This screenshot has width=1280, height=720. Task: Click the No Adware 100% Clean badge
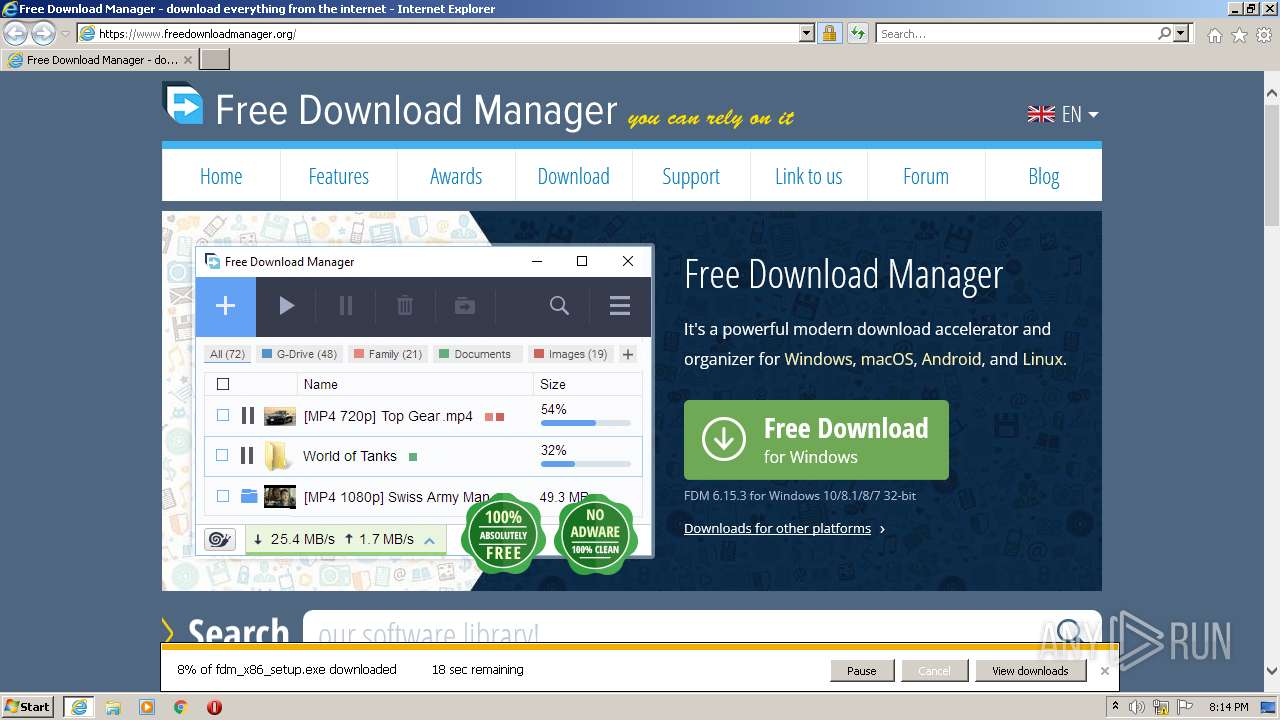click(595, 533)
